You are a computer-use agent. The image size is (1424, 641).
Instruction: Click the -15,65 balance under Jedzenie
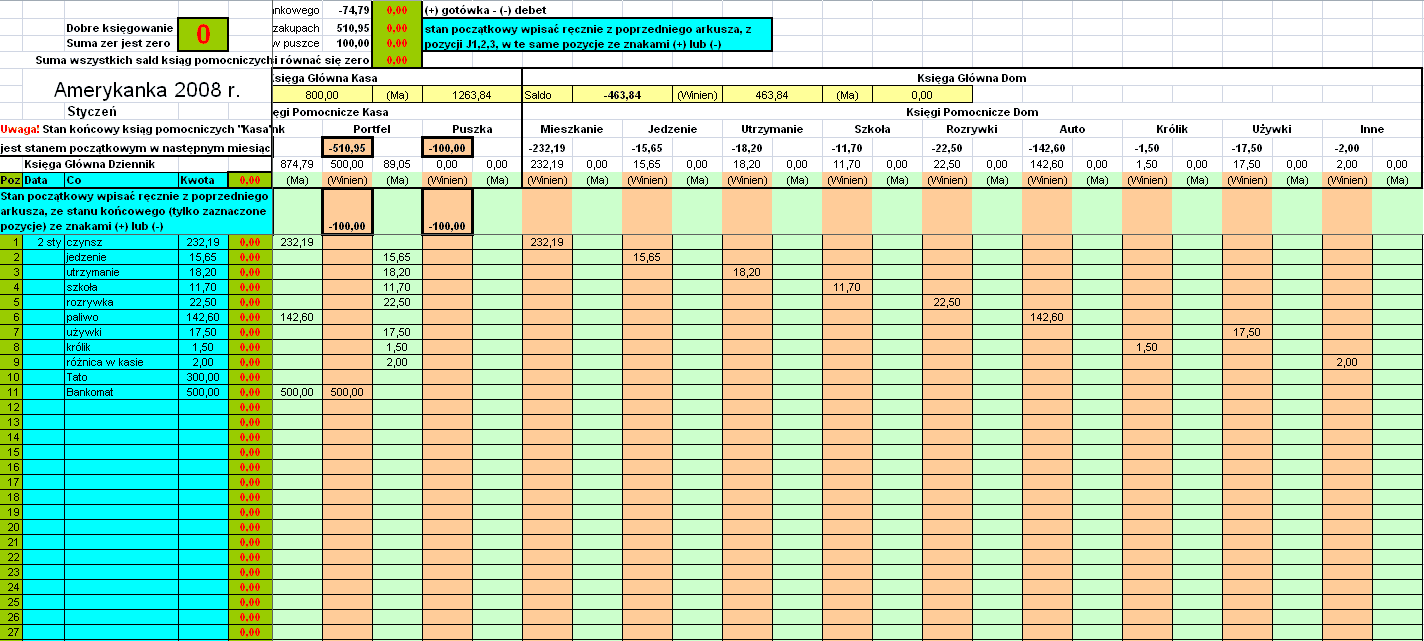point(647,147)
